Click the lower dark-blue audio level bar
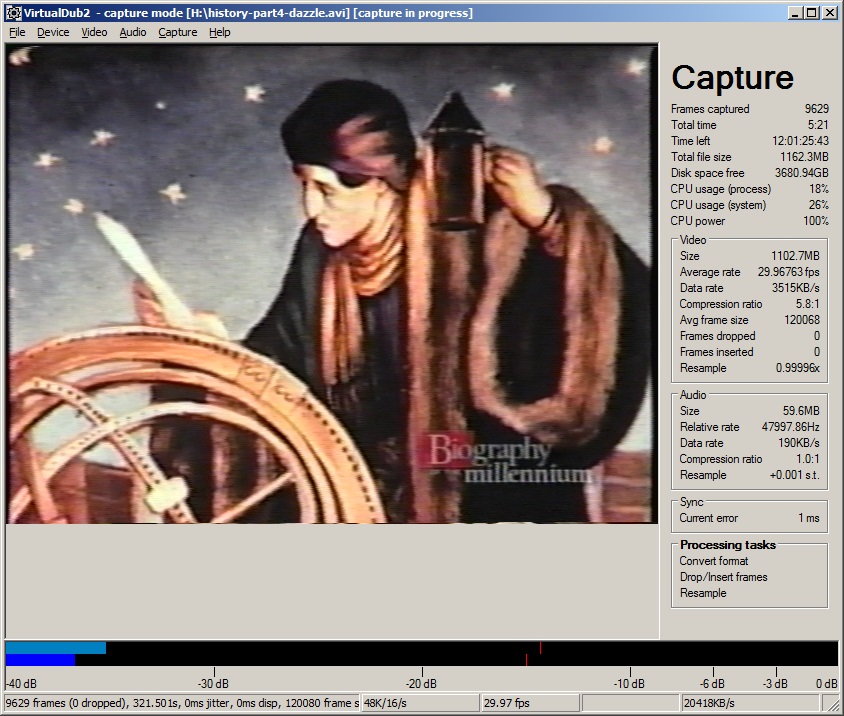Screen dimensions: 844x716 click(40, 660)
